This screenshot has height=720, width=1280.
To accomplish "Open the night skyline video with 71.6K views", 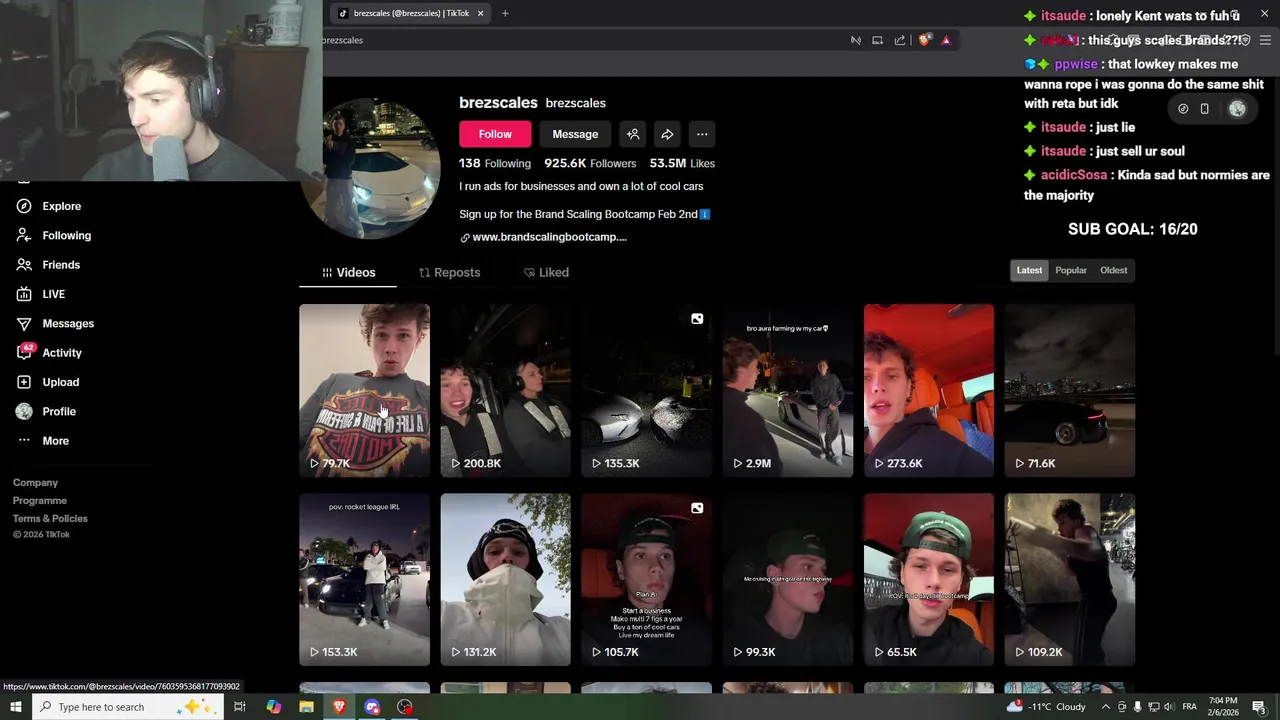I will coord(1069,390).
